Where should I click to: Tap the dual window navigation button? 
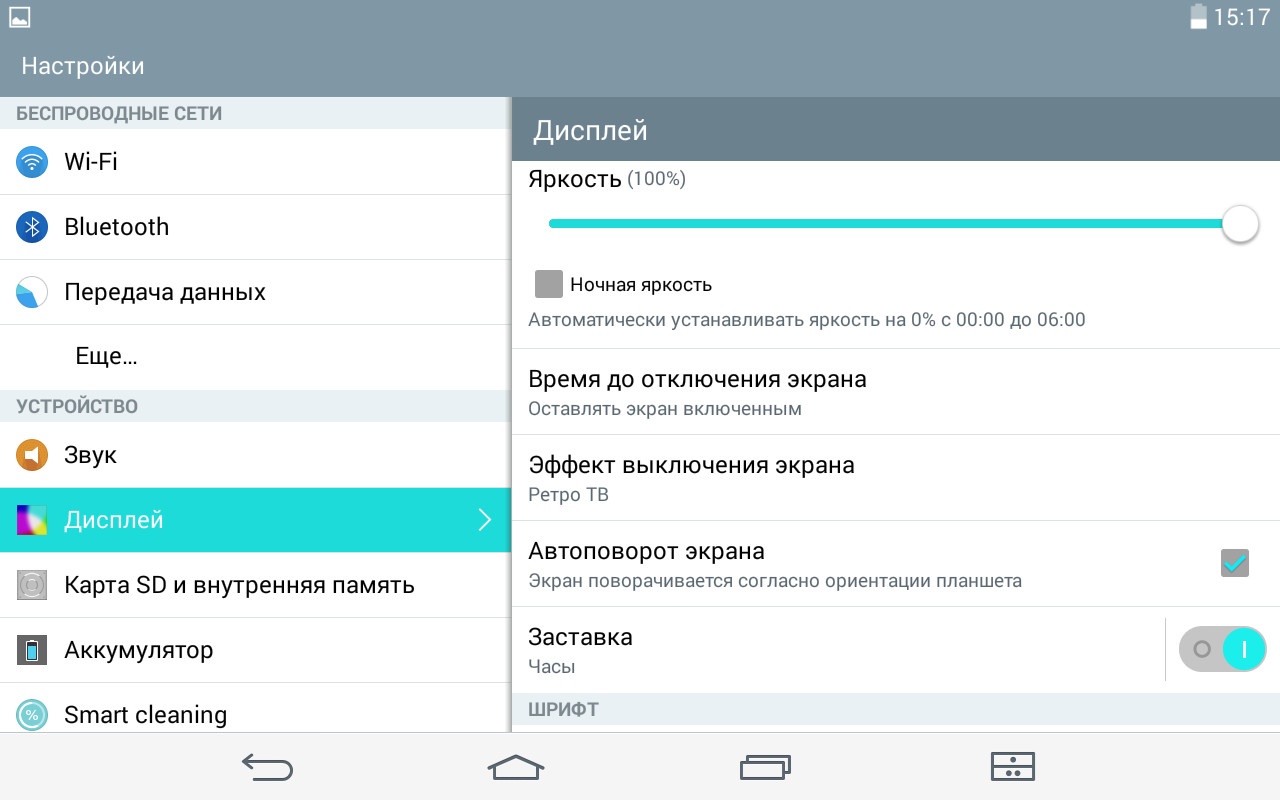point(1012,767)
